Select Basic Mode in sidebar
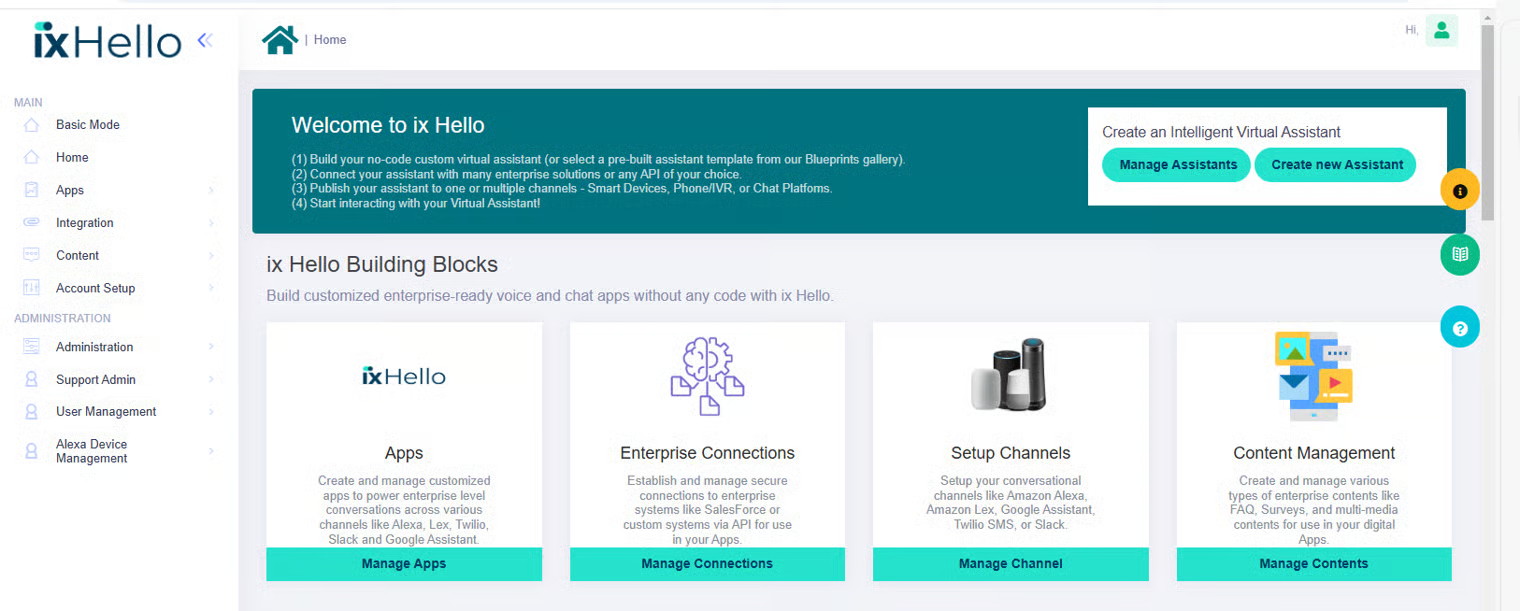 (x=87, y=125)
